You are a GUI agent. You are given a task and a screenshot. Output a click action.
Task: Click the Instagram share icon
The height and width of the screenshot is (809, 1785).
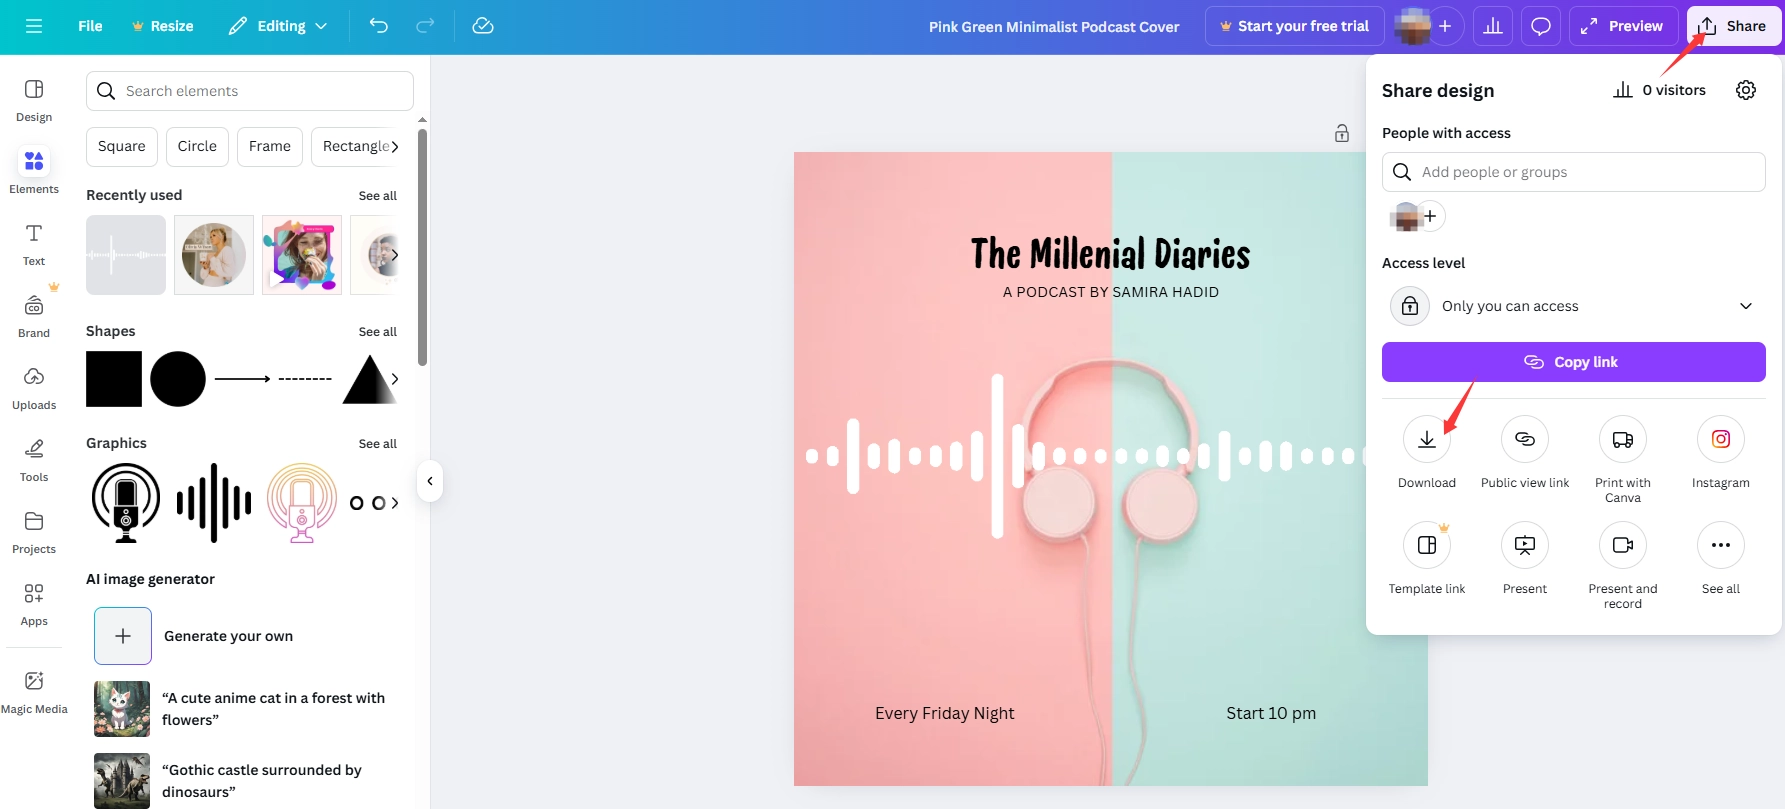[x=1721, y=439]
